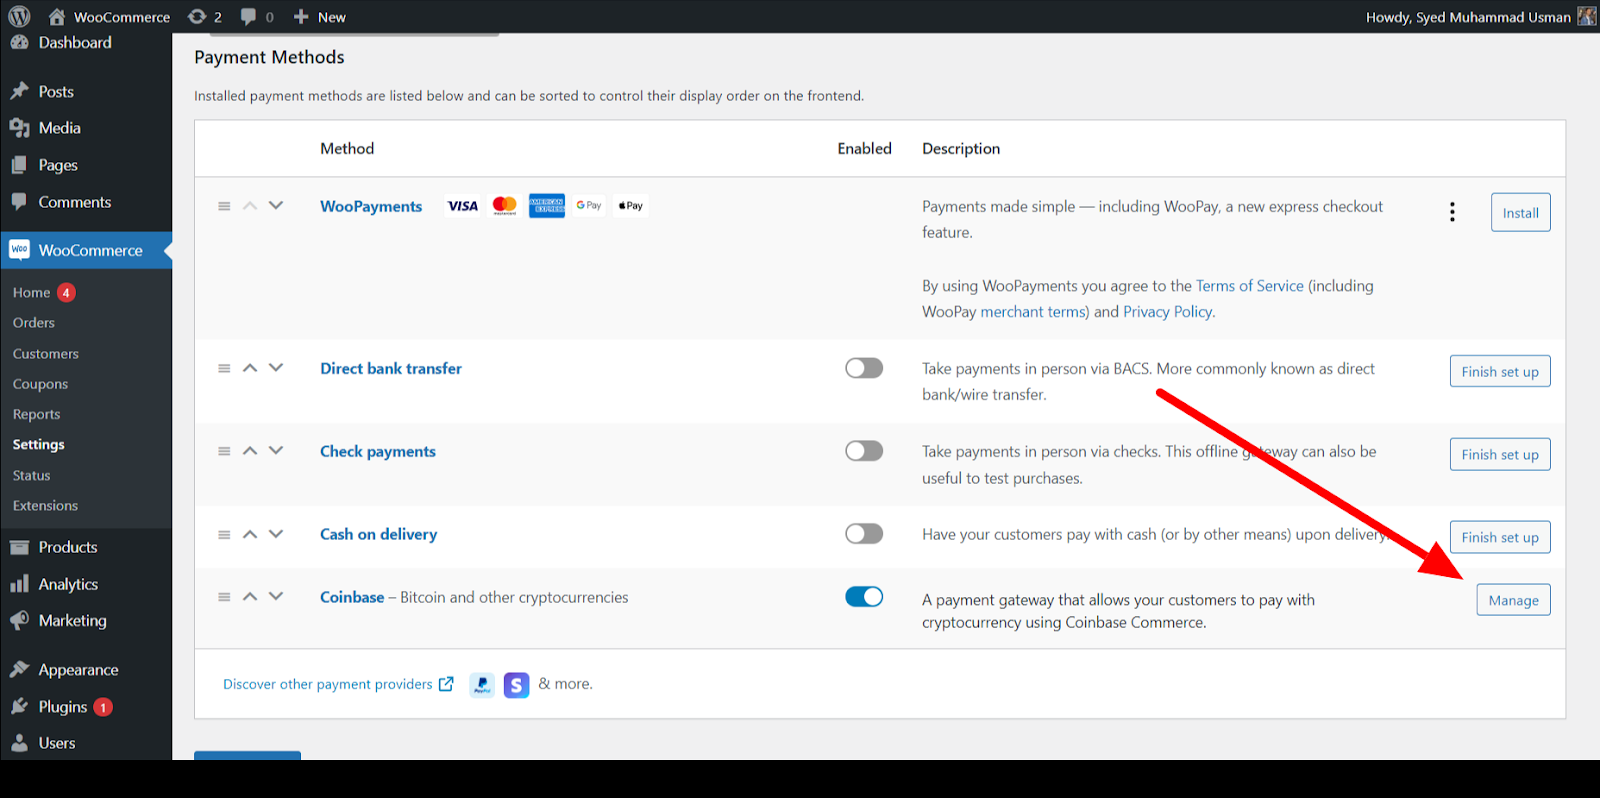1600x798 pixels.
Task: Click the Stripe provider icon
Action: pos(516,685)
